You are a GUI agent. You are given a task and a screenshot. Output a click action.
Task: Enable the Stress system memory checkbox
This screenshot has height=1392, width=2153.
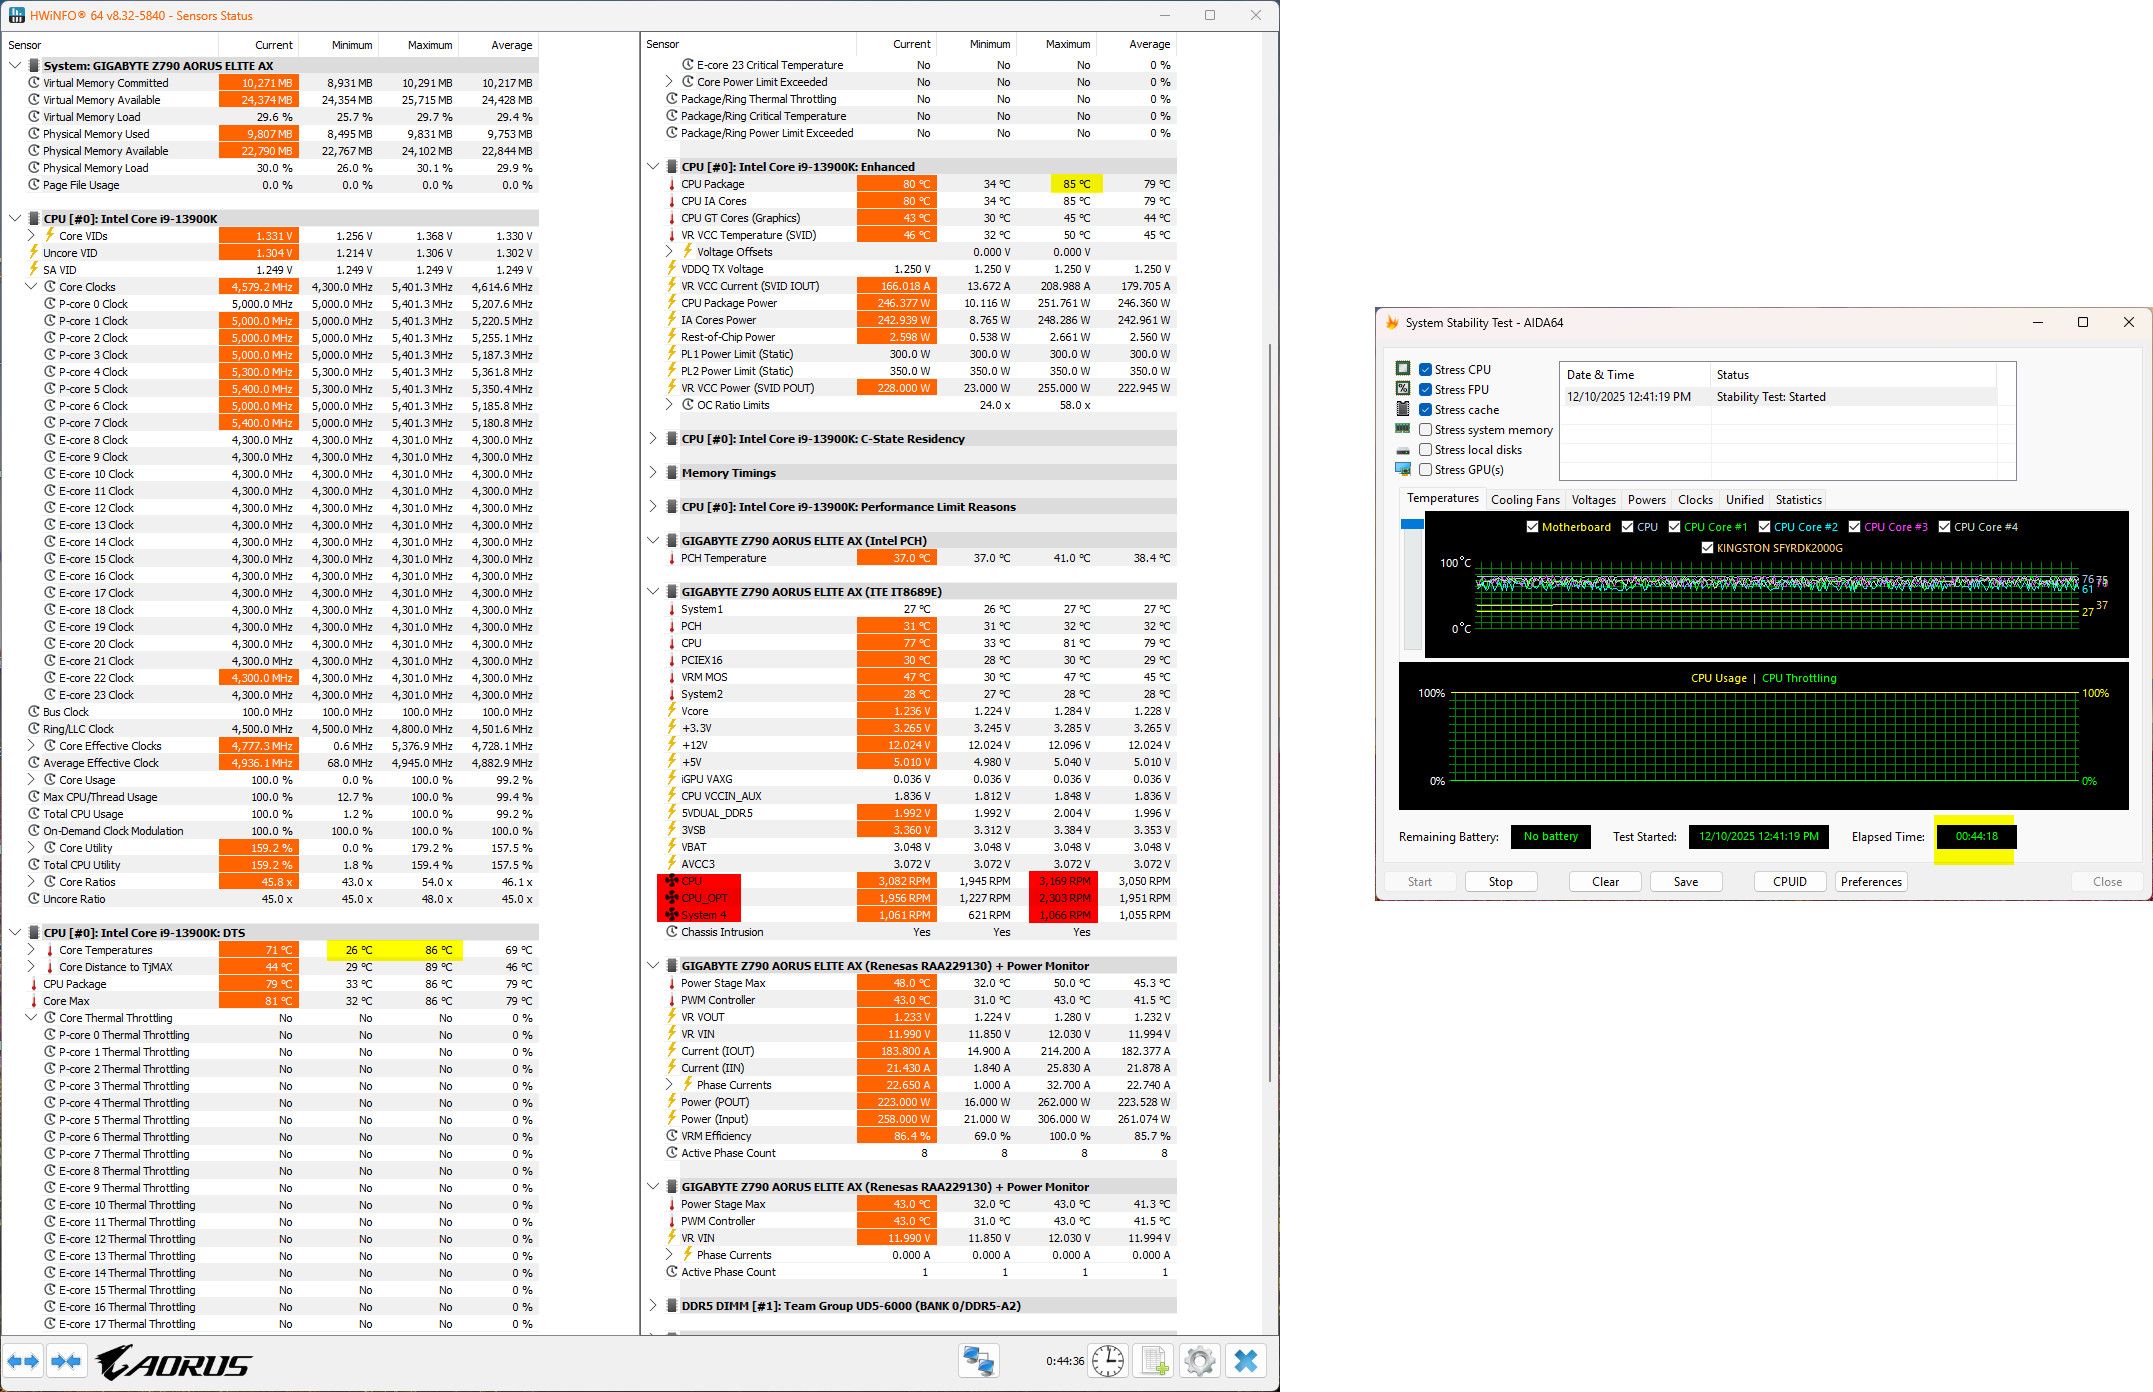[x=1425, y=430]
